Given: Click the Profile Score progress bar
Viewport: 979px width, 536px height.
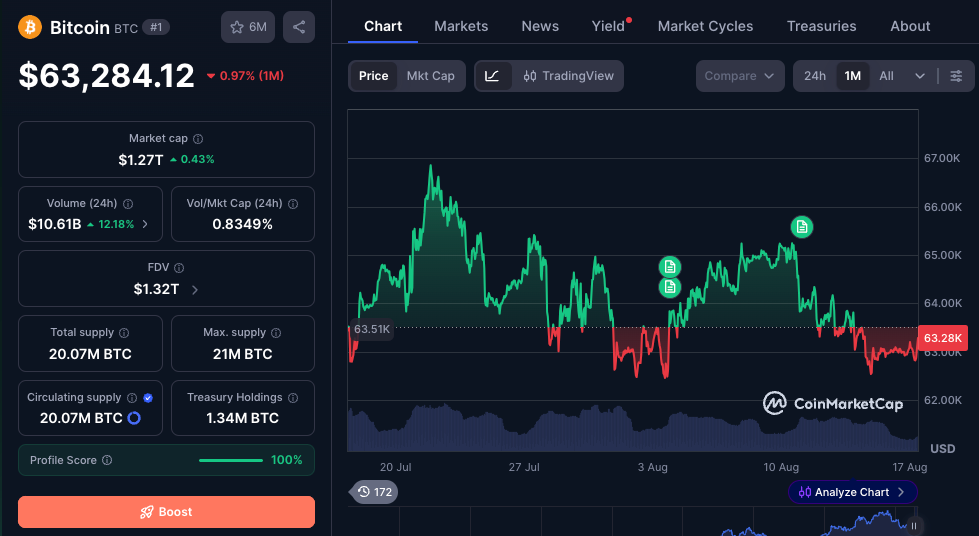Looking at the screenshot, I should pos(230,460).
